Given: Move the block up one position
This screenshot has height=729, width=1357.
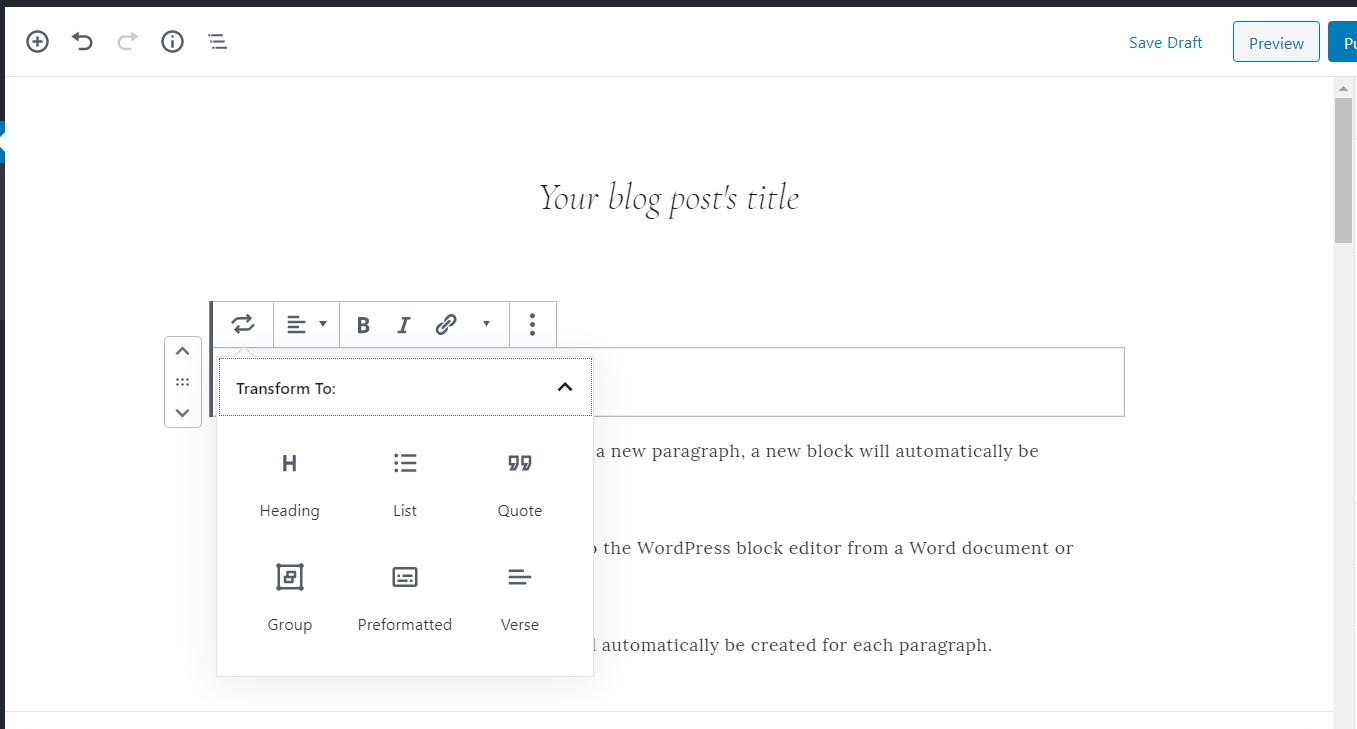Looking at the screenshot, I should (182, 351).
